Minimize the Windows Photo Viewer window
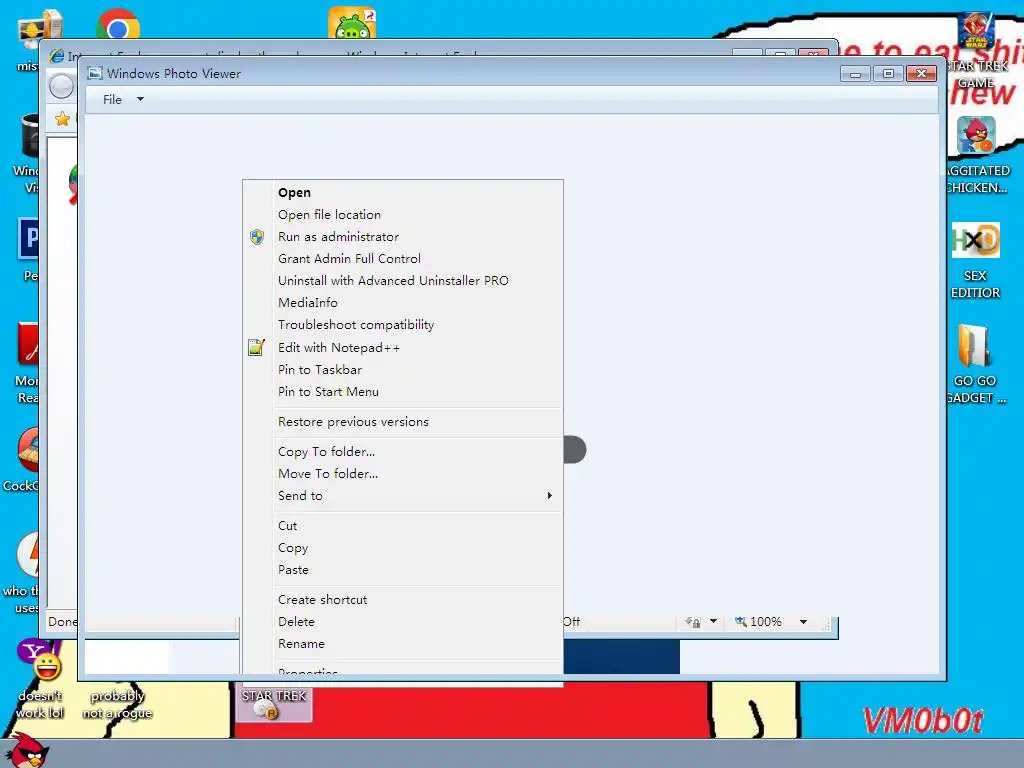Screen dimensions: 1024x768 tap(856, 74)
